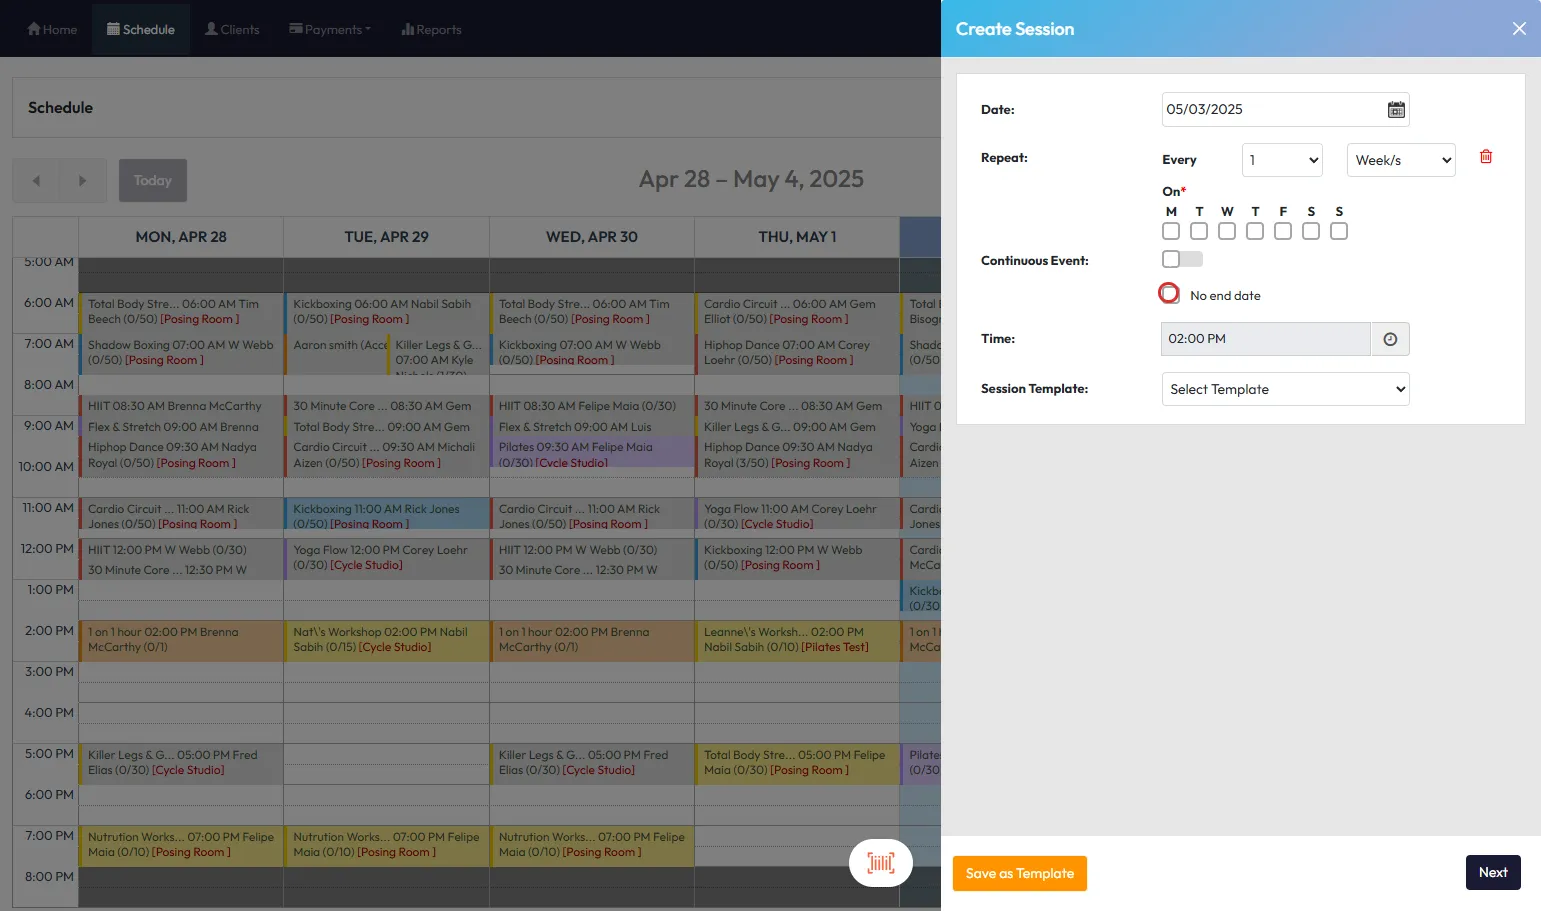
Task: Check the Friday repeat checkbox
Action: pyautogui.click(x=1283, y=231)
